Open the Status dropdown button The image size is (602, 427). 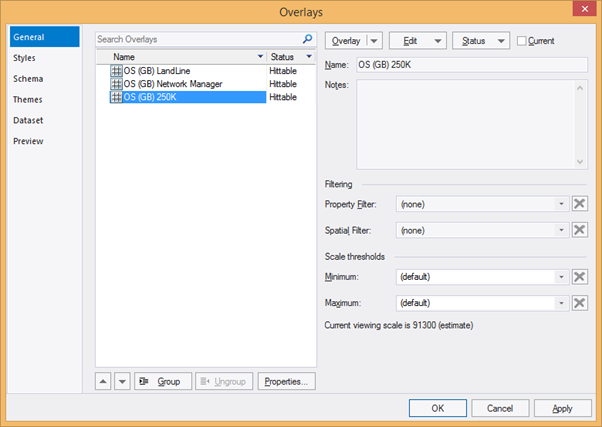click(481, 41)
